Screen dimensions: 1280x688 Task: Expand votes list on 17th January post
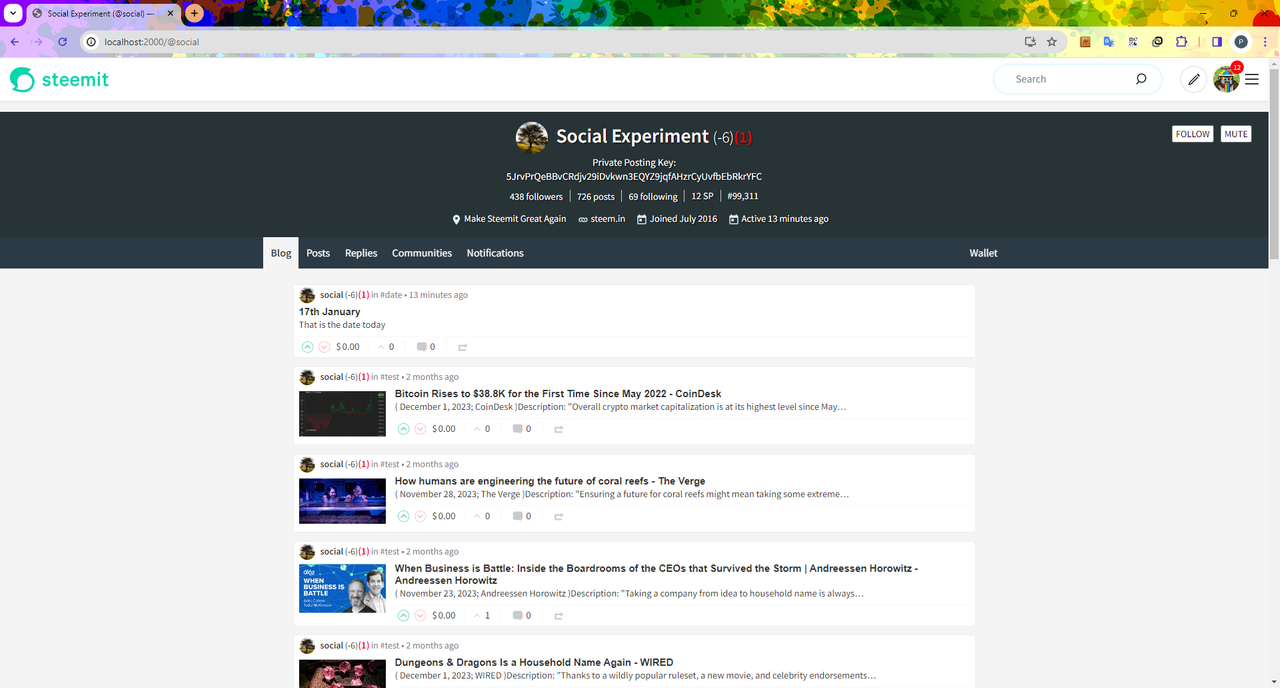click(386, 347)
